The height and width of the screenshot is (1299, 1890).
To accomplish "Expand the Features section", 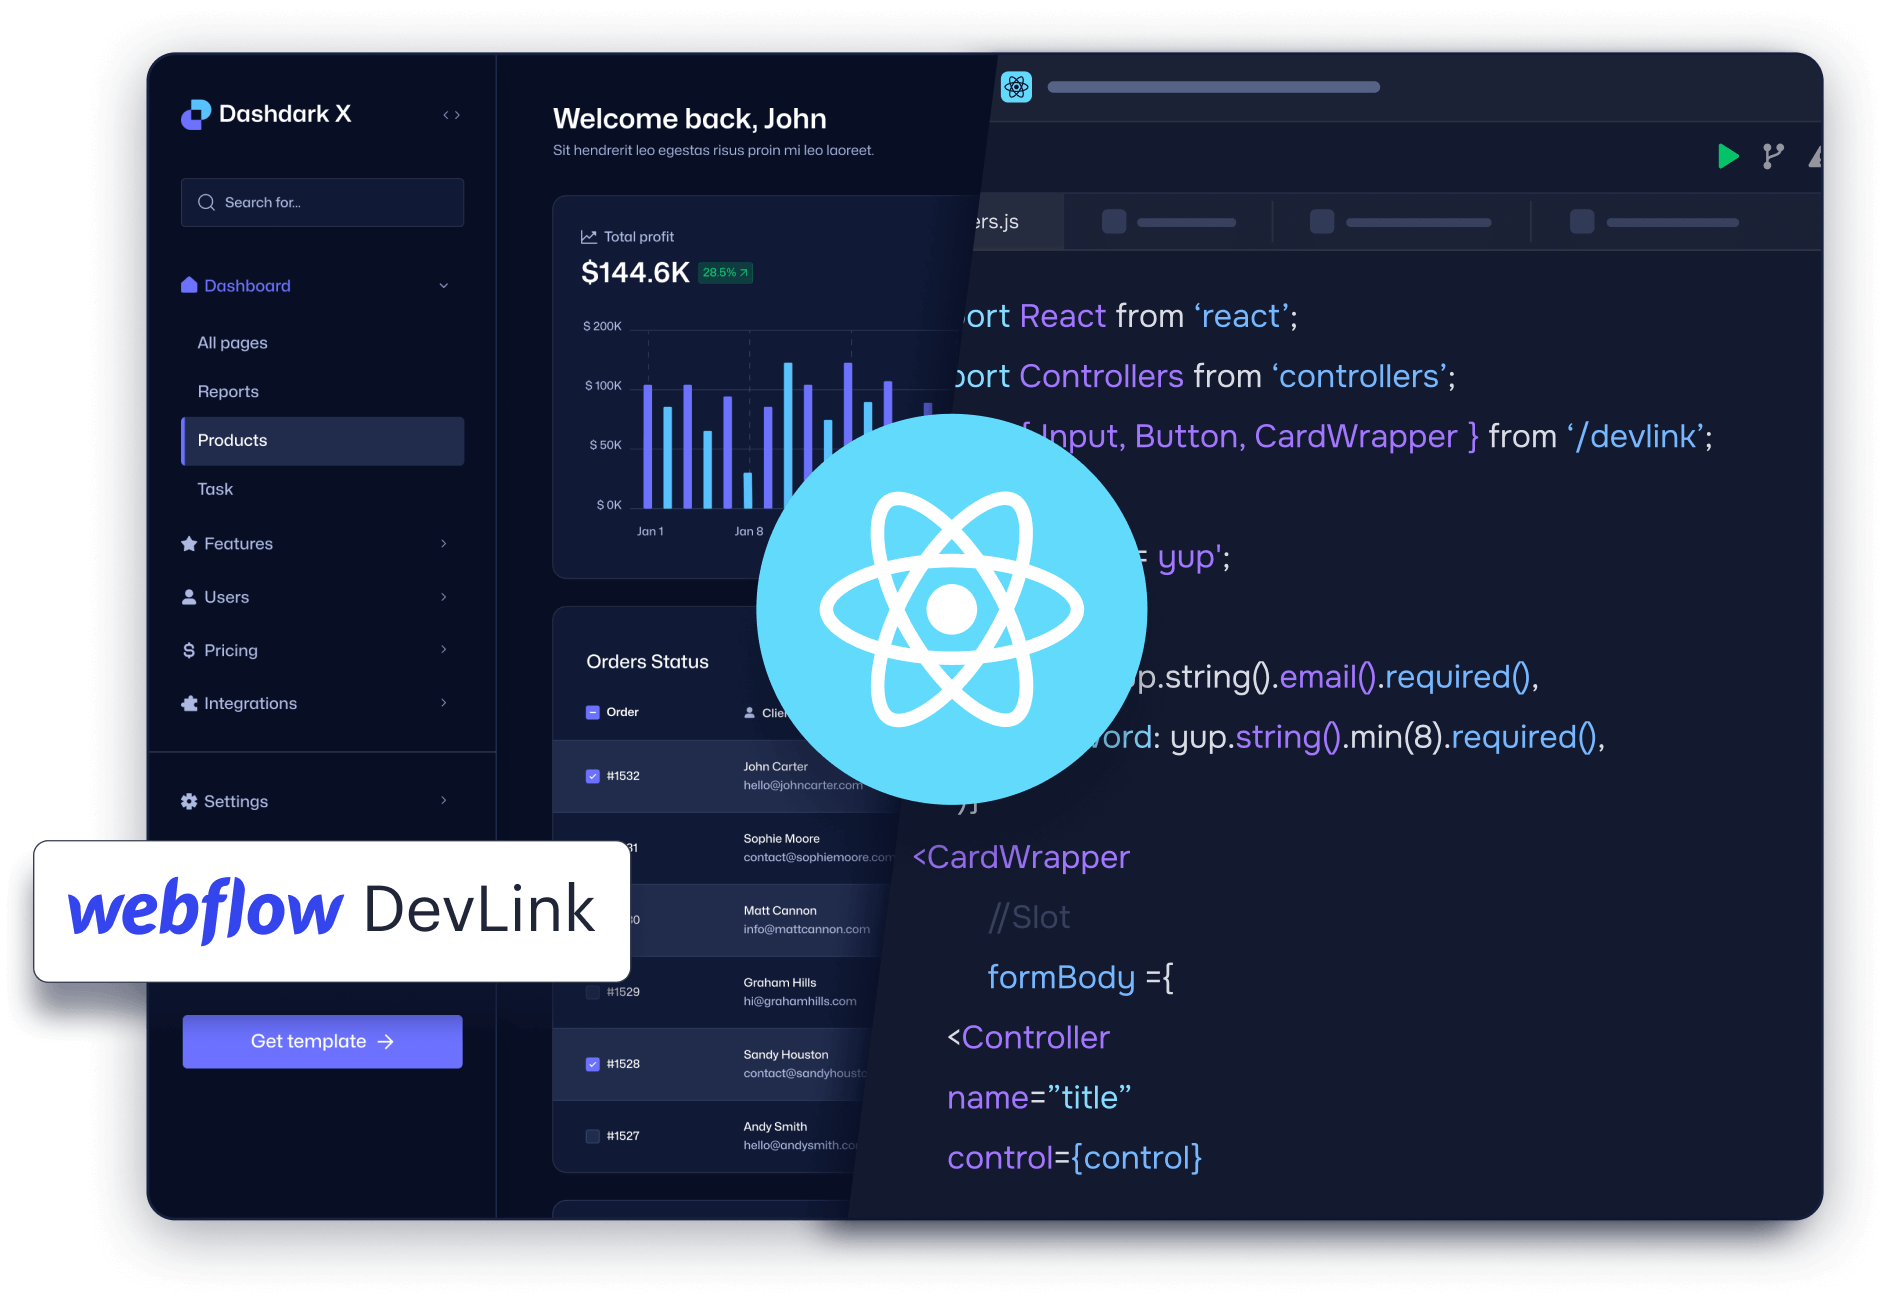I will [x=443, y=543].
